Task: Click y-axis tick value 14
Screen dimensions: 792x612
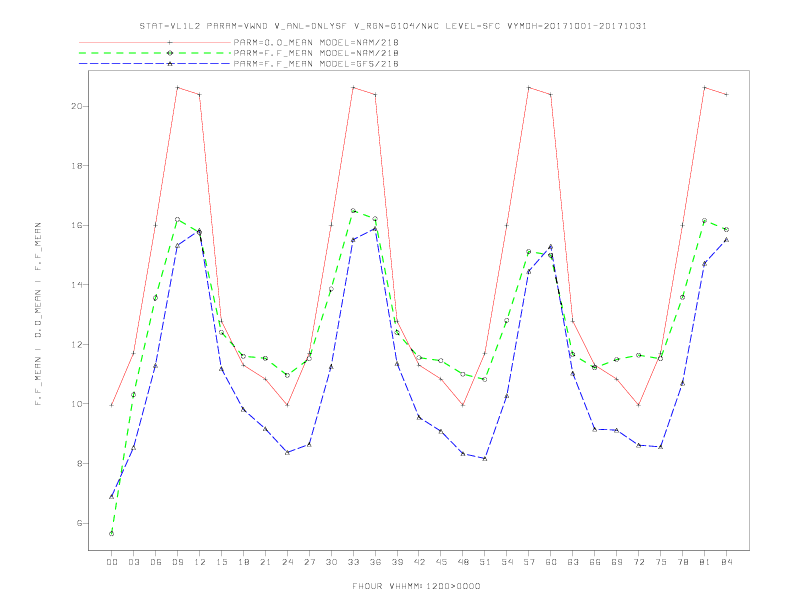Action: click(77, 285)
